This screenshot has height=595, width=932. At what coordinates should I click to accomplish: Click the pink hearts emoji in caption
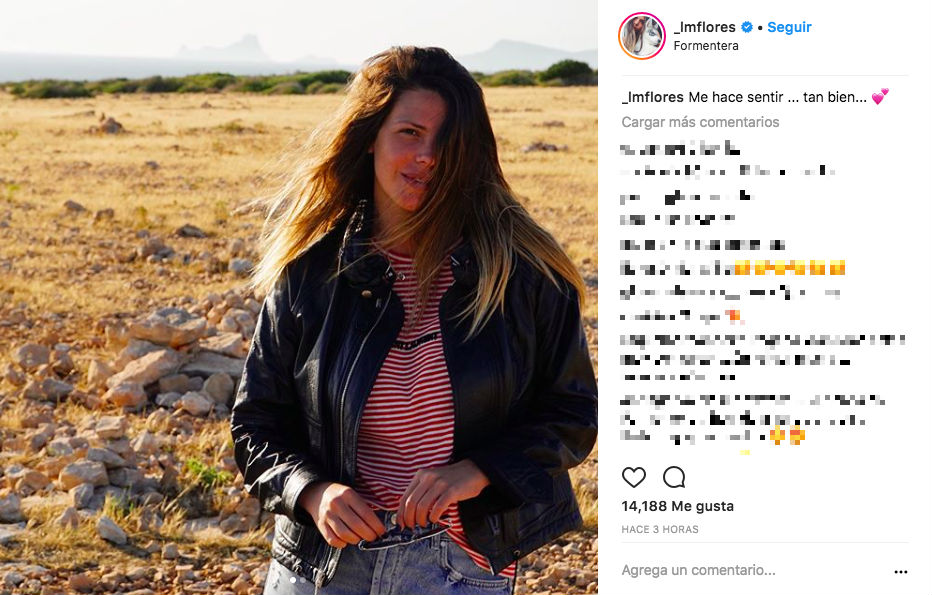[880, 96]
